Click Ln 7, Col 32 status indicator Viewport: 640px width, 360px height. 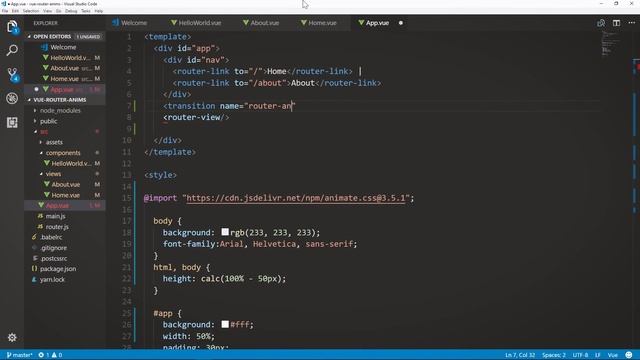(x=520, y=355)
